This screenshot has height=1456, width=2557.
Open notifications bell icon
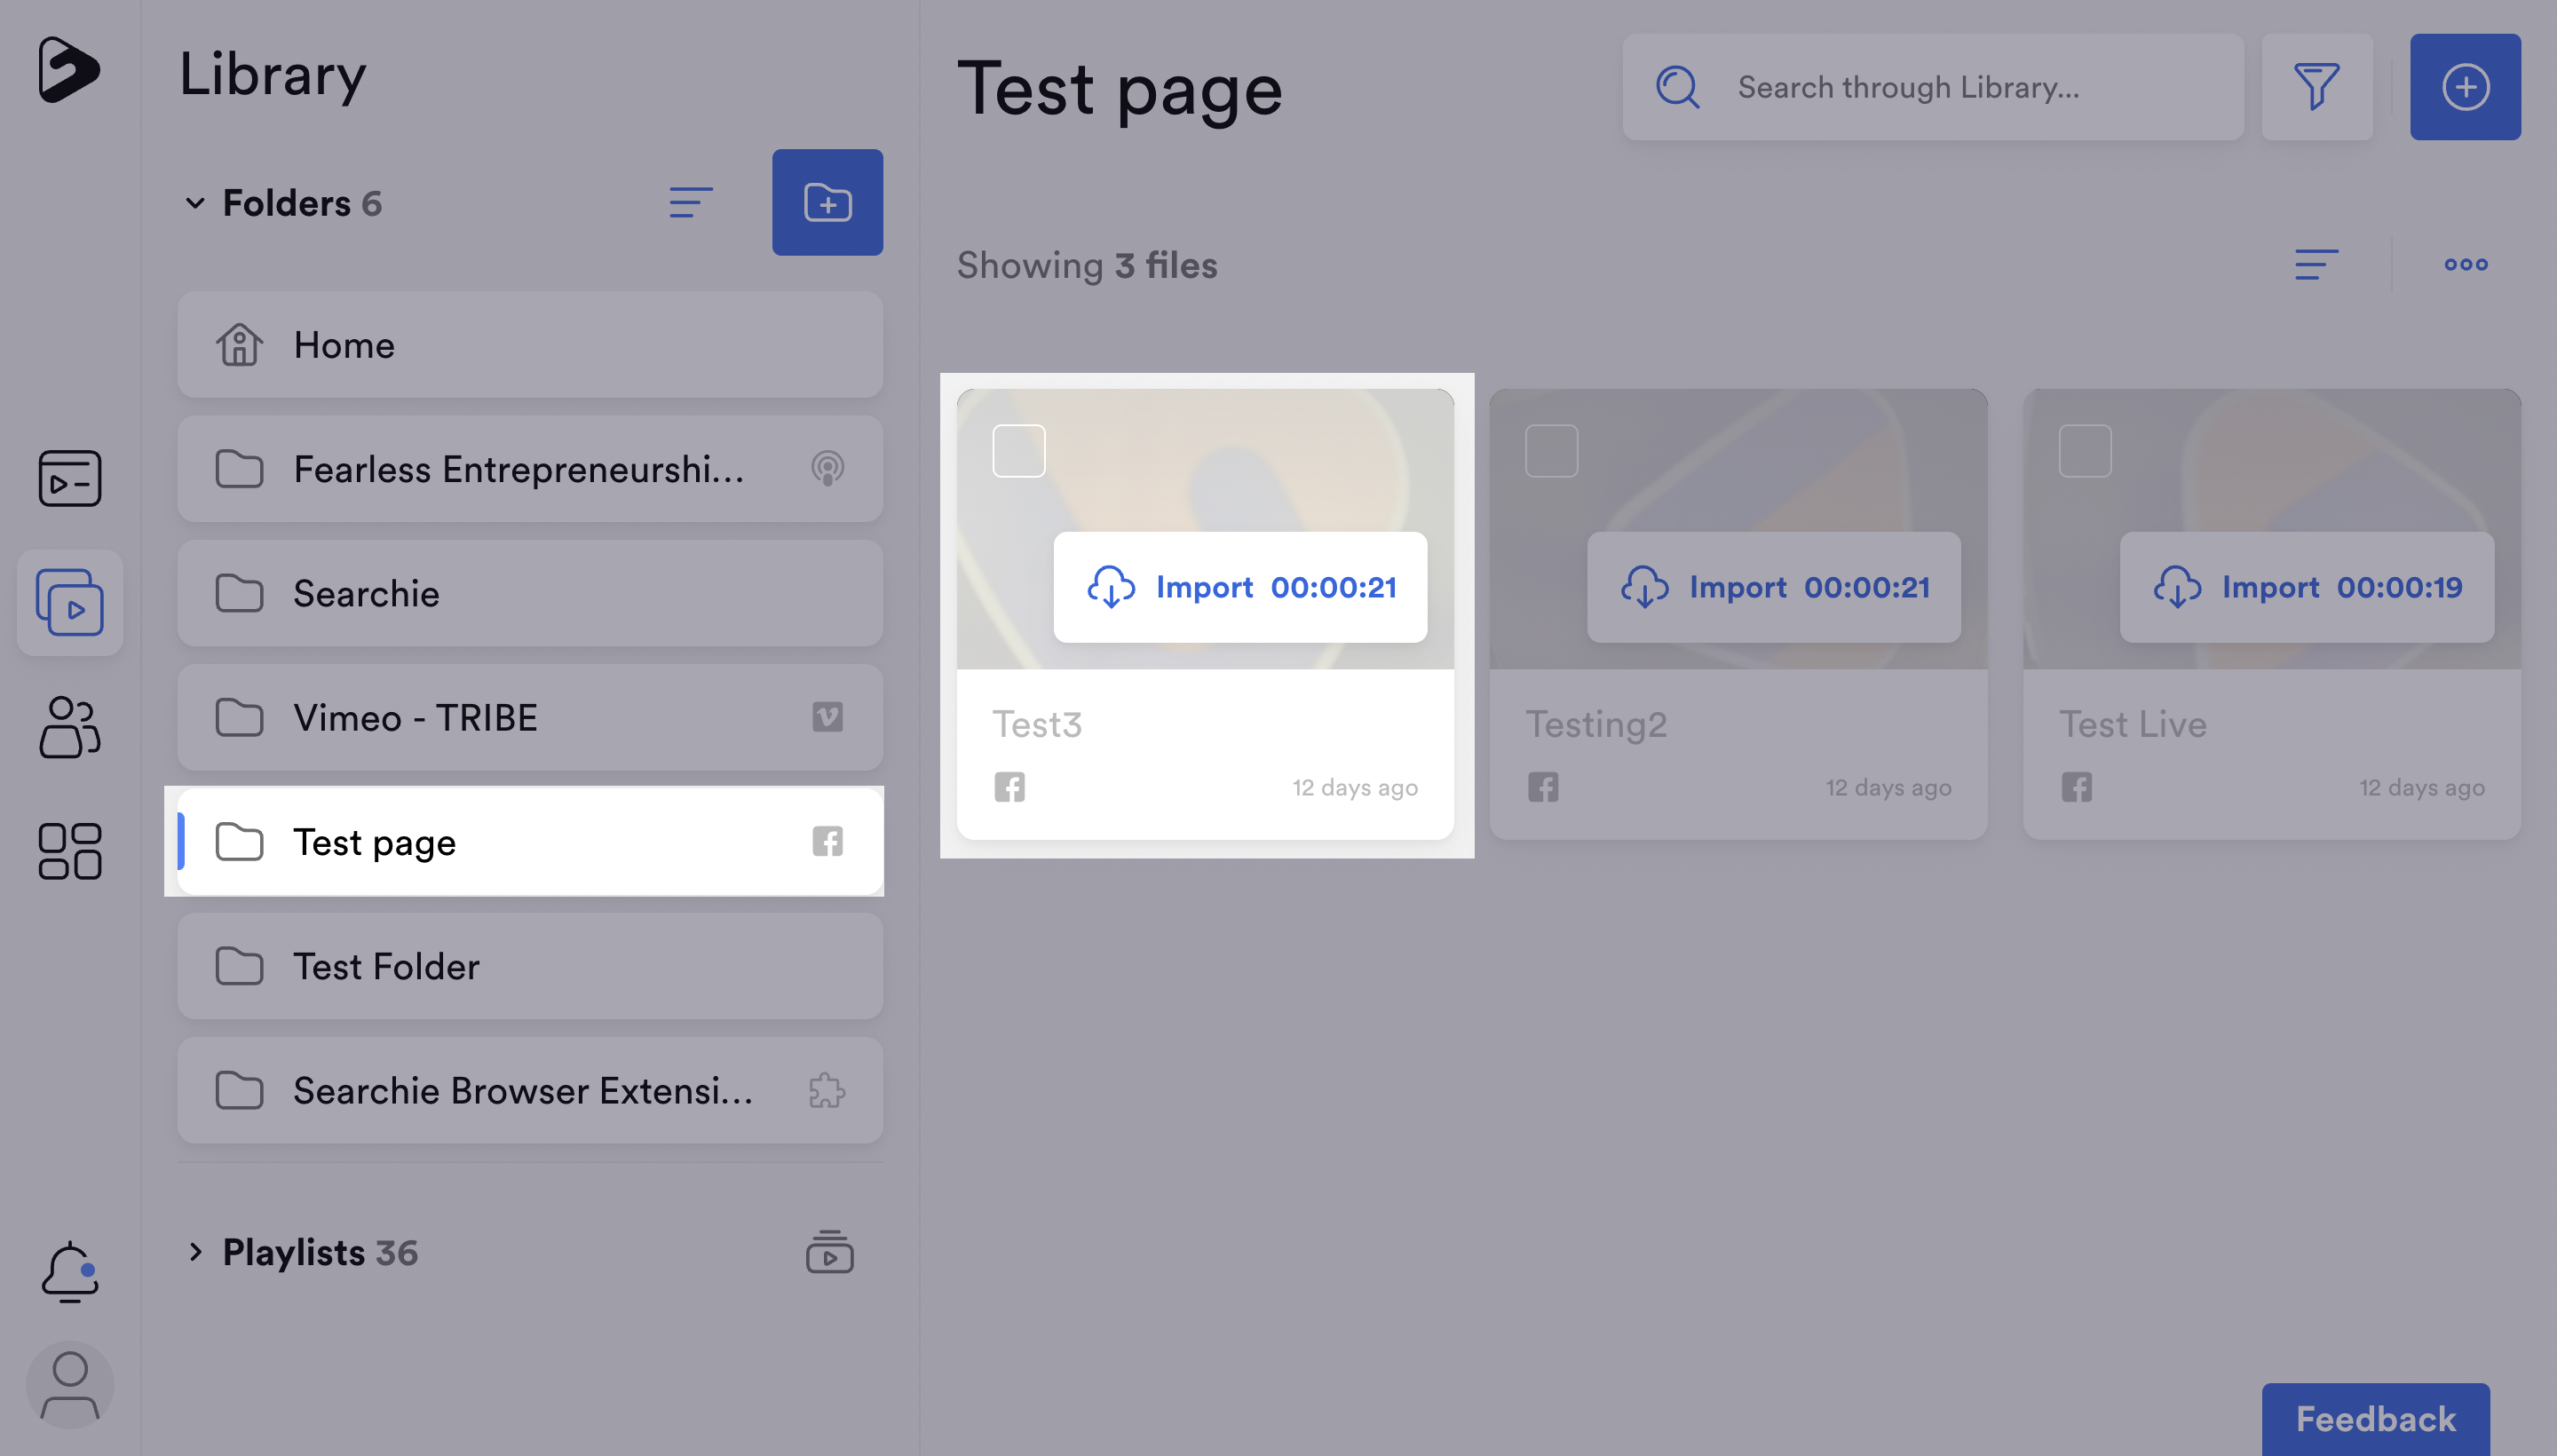(x=69, y=1272)
